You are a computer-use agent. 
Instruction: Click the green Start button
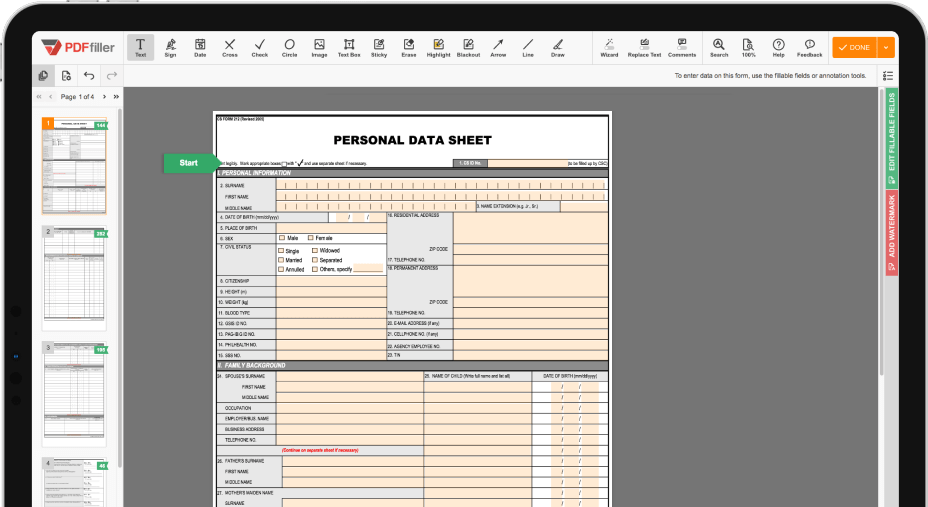tap(190, 163)
